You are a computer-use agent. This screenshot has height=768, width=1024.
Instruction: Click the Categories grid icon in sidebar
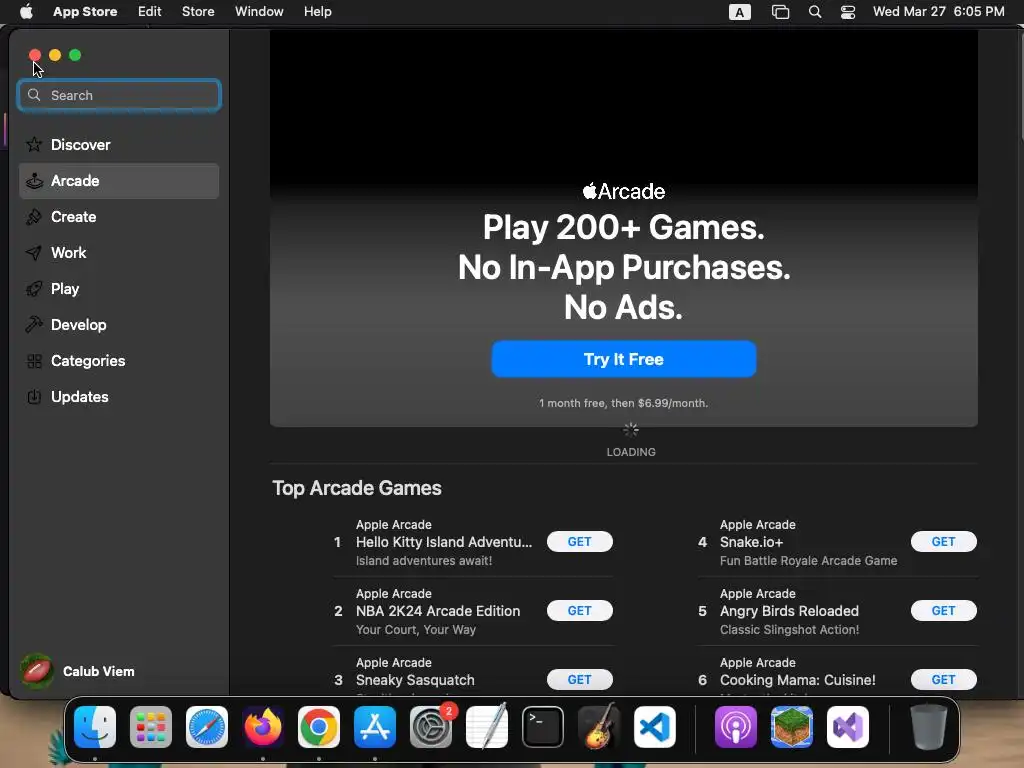click(x=34, y=360)
